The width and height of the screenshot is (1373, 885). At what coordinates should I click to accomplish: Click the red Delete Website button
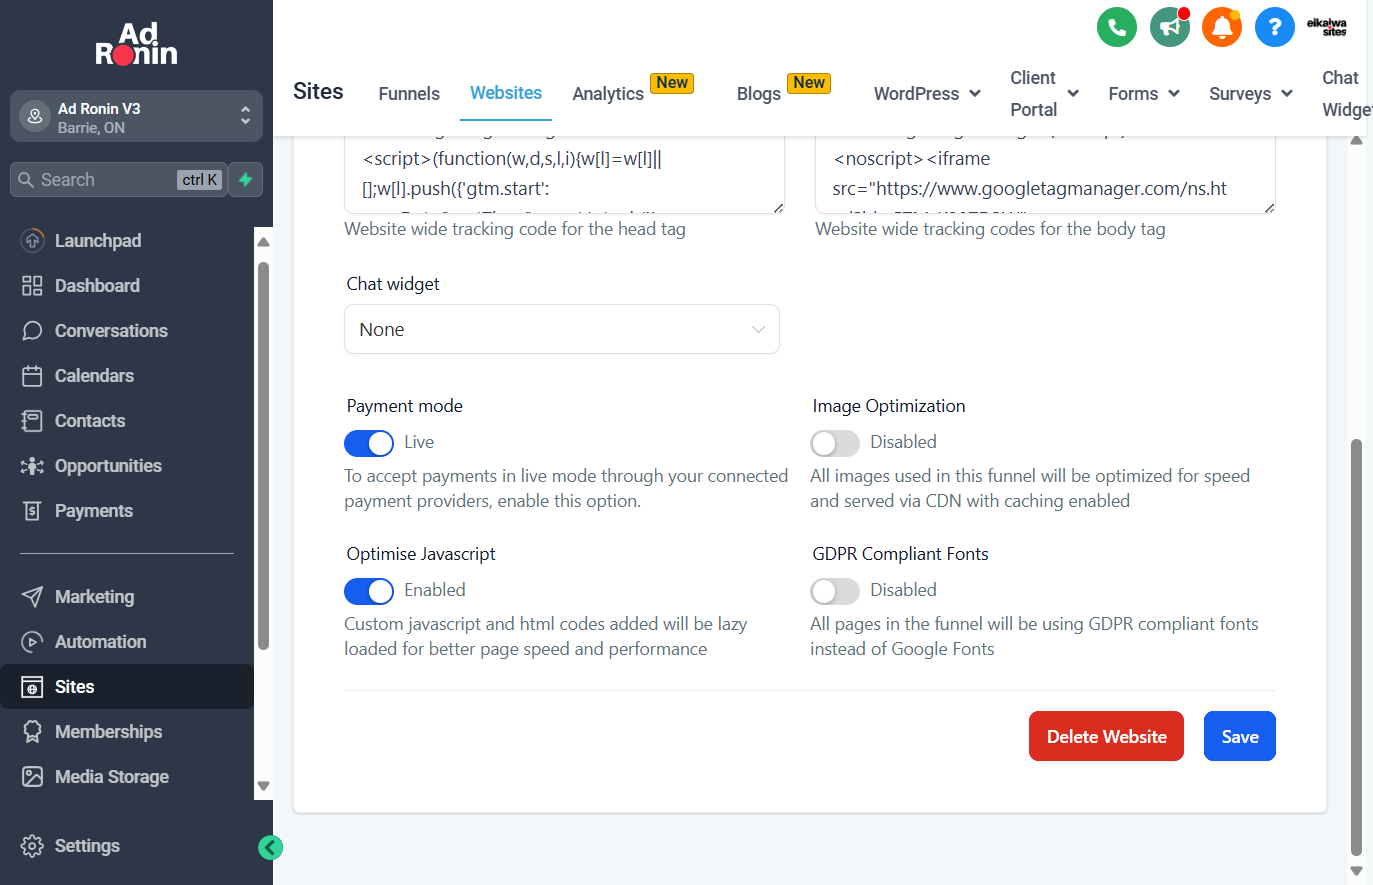1106,736
